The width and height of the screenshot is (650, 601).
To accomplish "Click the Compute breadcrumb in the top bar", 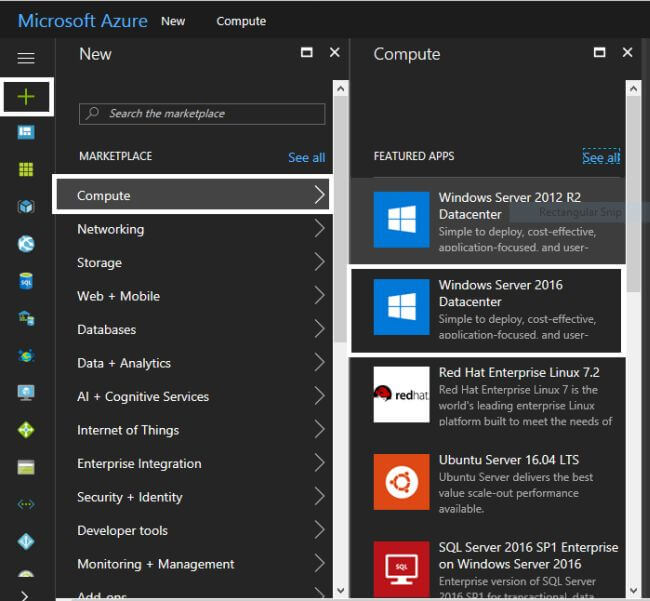I will [x=241, y=21].
